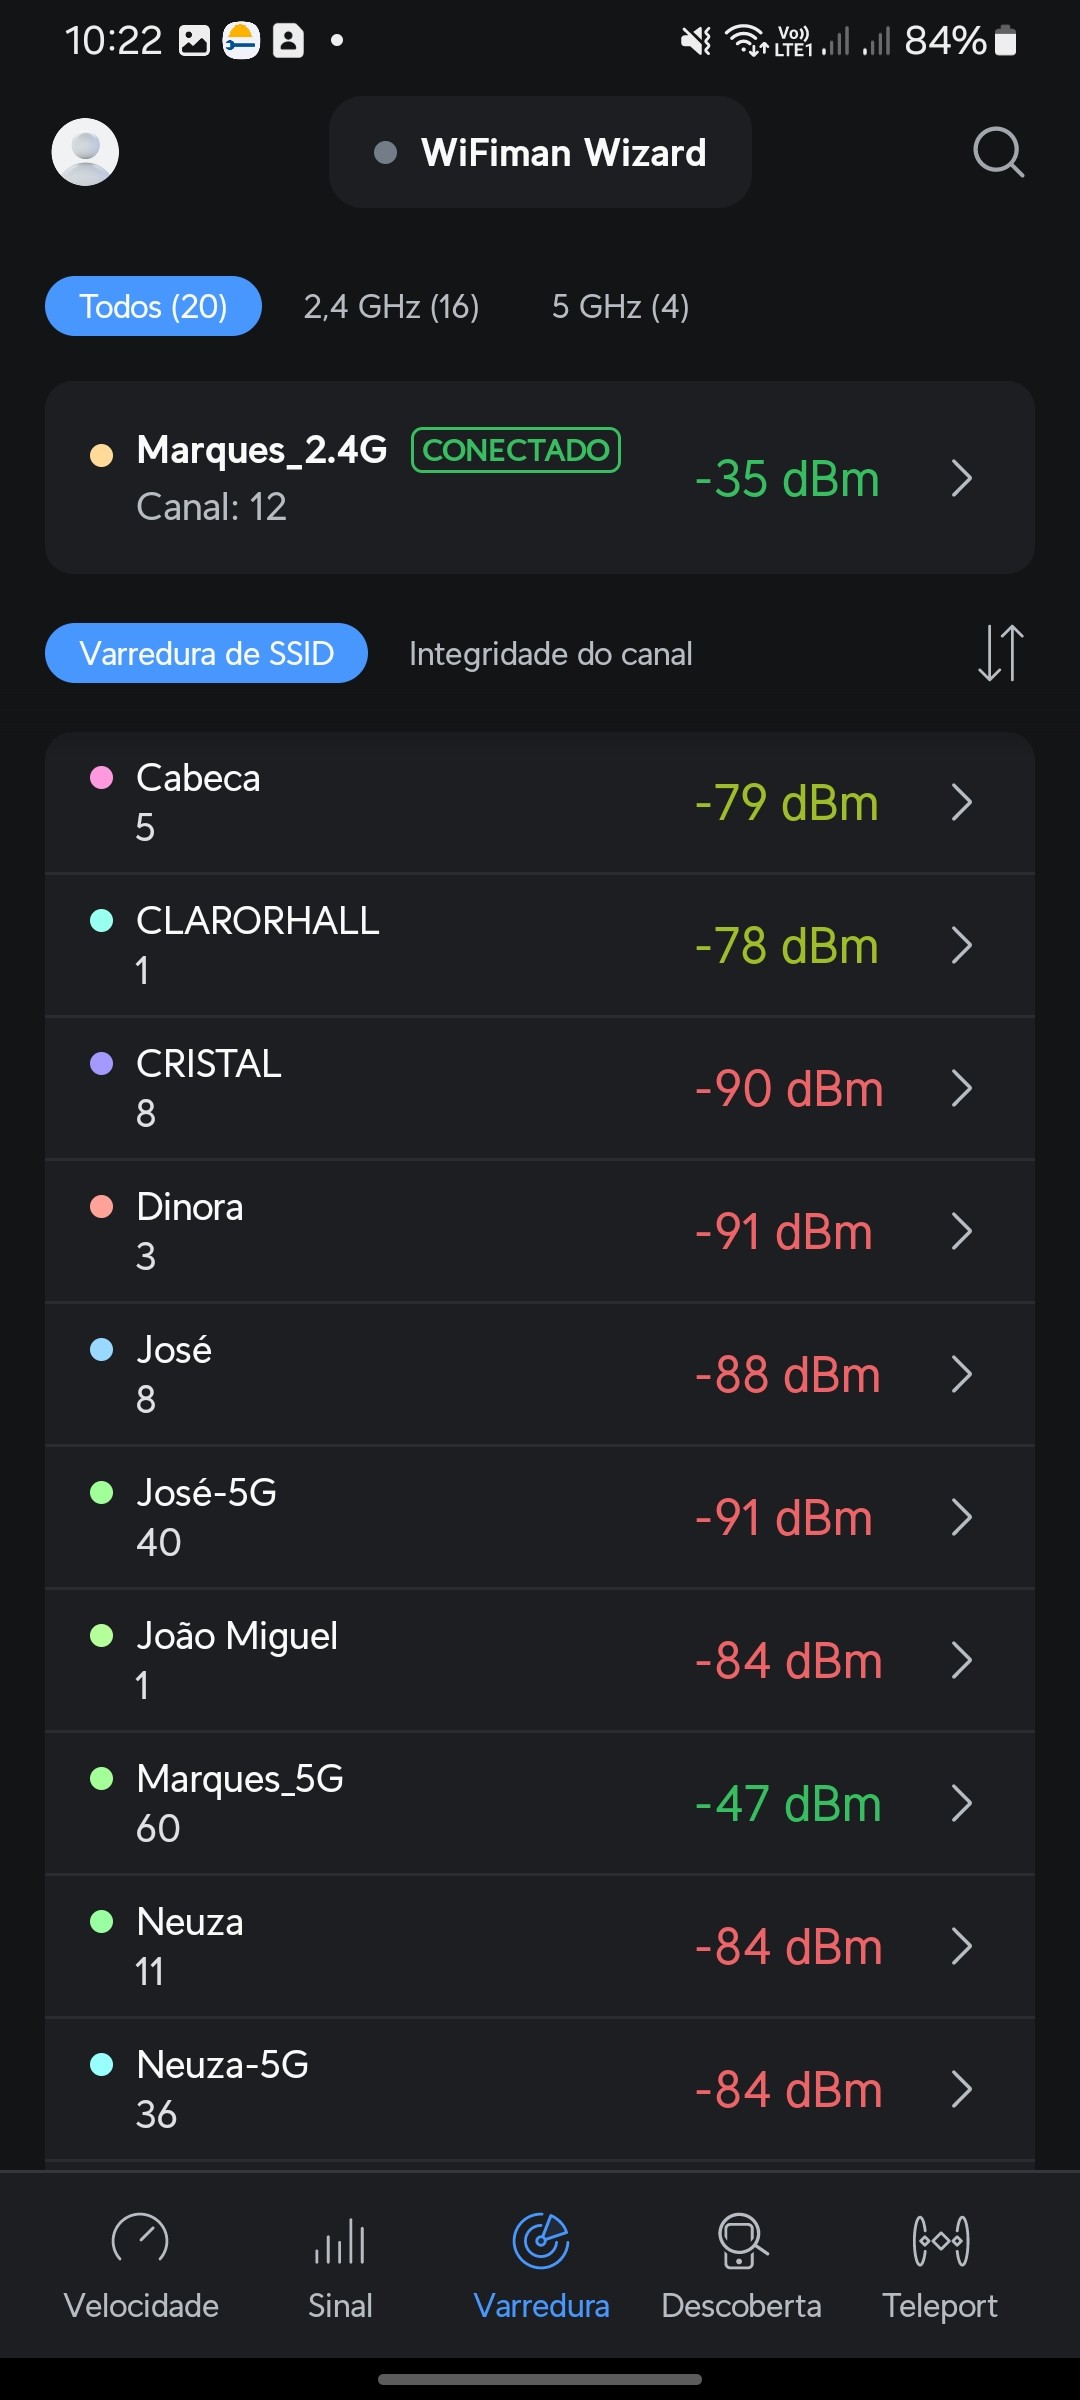Switch to Varredura de SSID tab
The image size is (1080, 2400).
(206, 653)
